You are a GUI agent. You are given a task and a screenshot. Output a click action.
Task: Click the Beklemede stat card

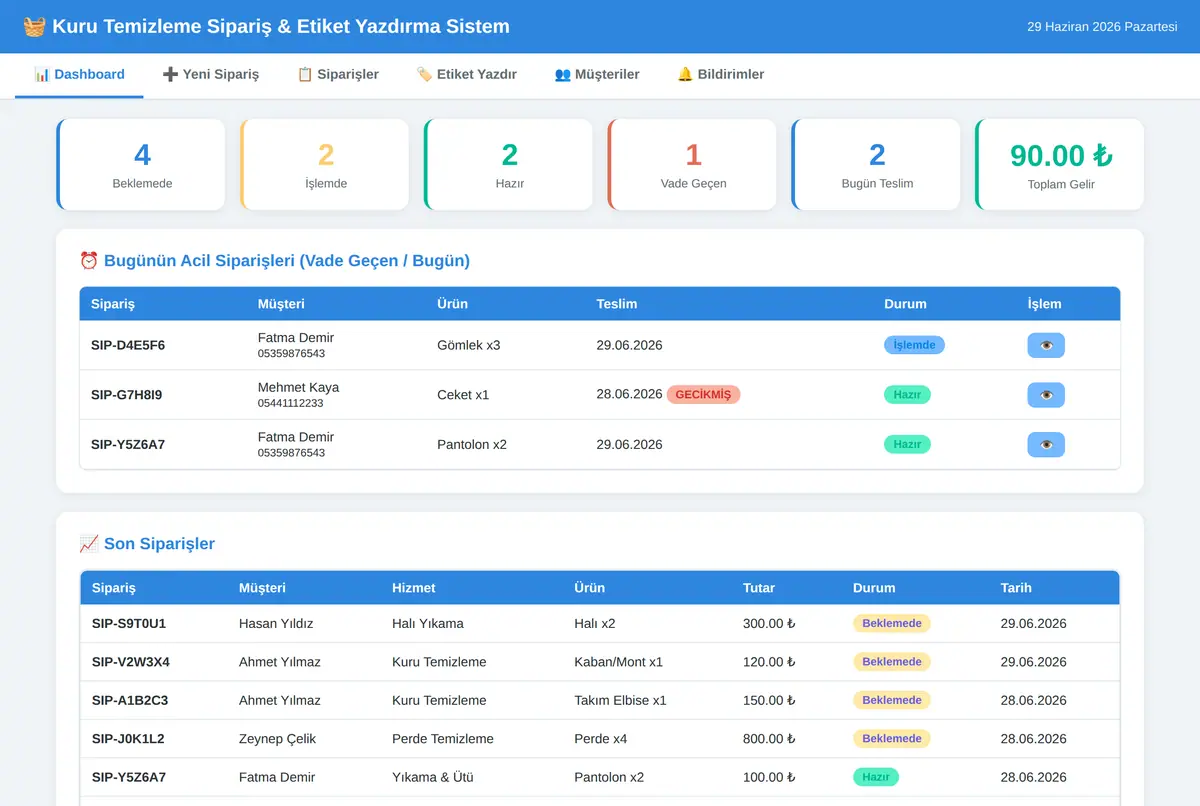pos(141,165)
